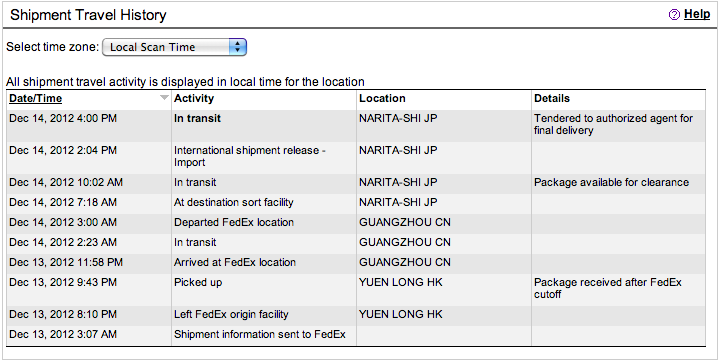Click the Date/Time sort direction triangle
This screenshot has height=361, width=719.
point(164,97)
